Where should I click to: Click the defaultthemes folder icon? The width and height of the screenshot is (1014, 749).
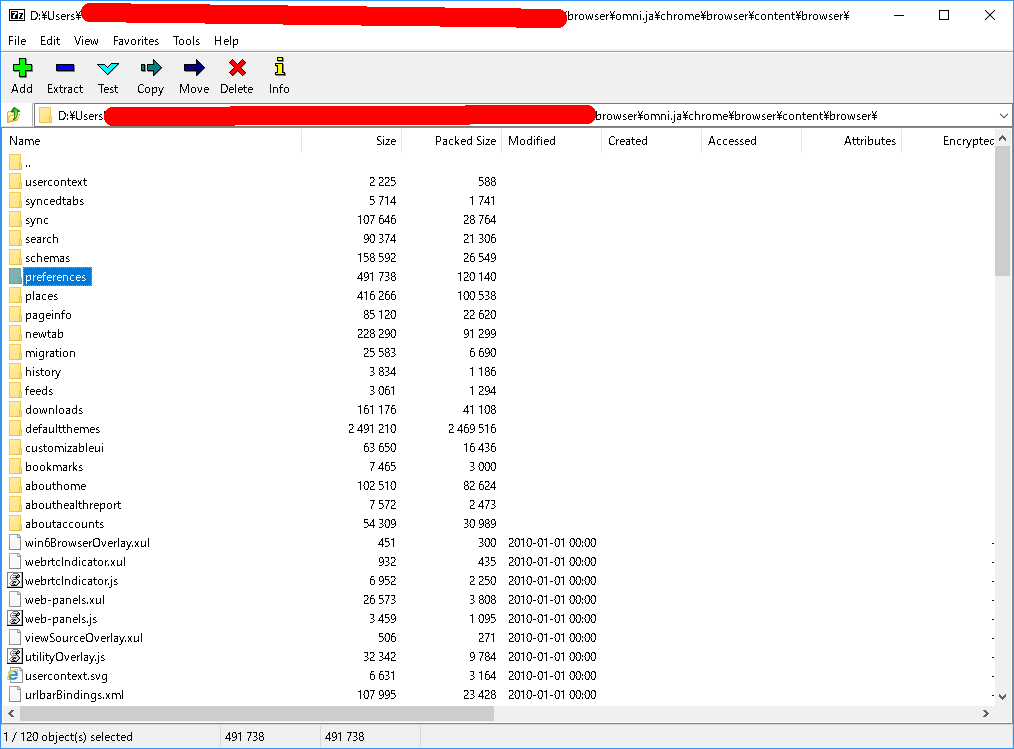pos(16,428)
